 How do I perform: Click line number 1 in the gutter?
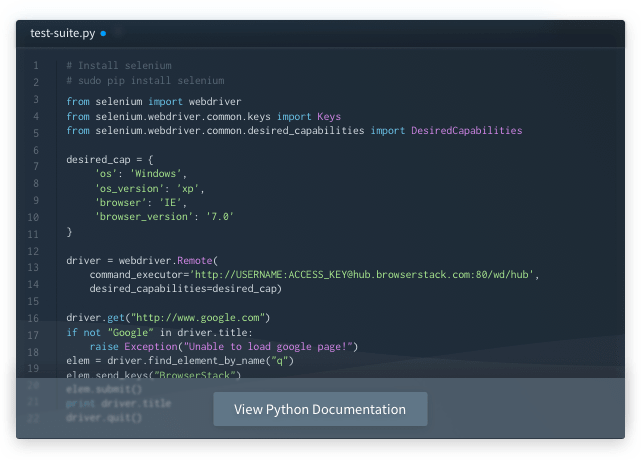(35, 66)
